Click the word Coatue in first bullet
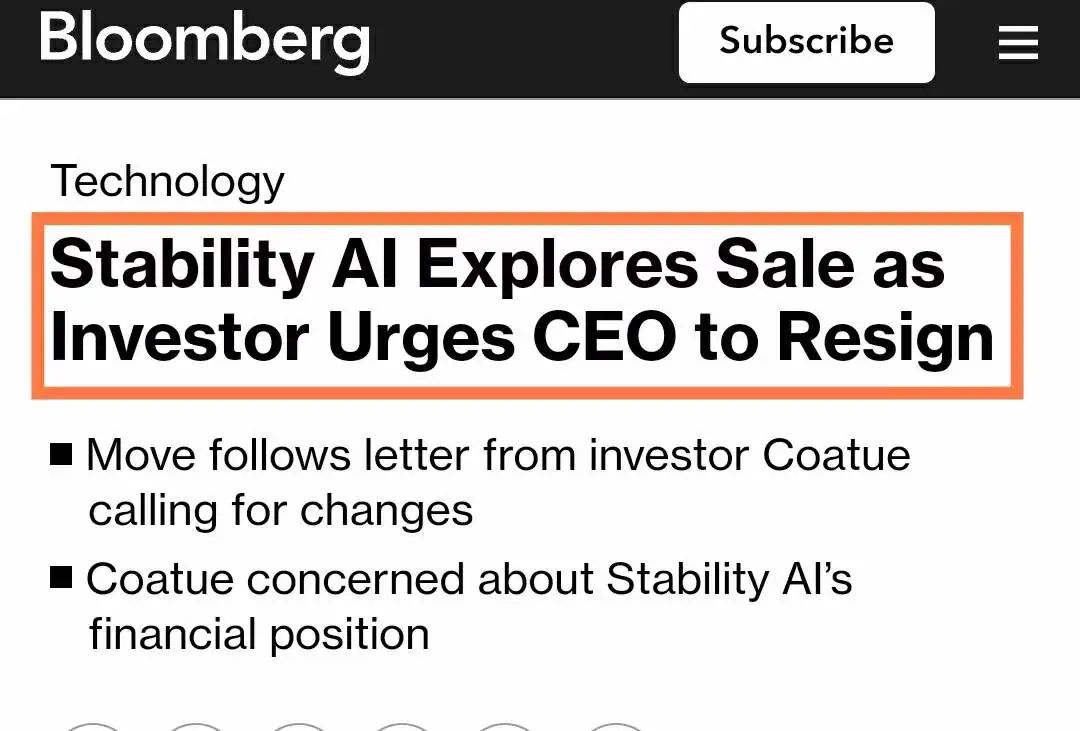The height and width of the screenshot is (731, 1080). pos(836,455)
